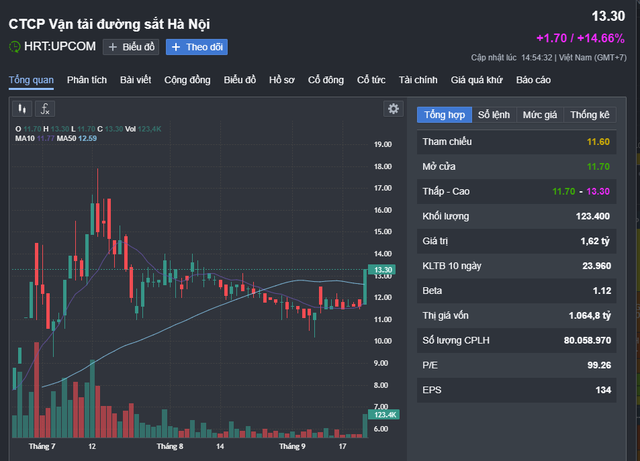Viewport: 640px width, 461px height.
Task: Open the fx indicators menu
Action: pyautogui.click(x=46, y=108)
